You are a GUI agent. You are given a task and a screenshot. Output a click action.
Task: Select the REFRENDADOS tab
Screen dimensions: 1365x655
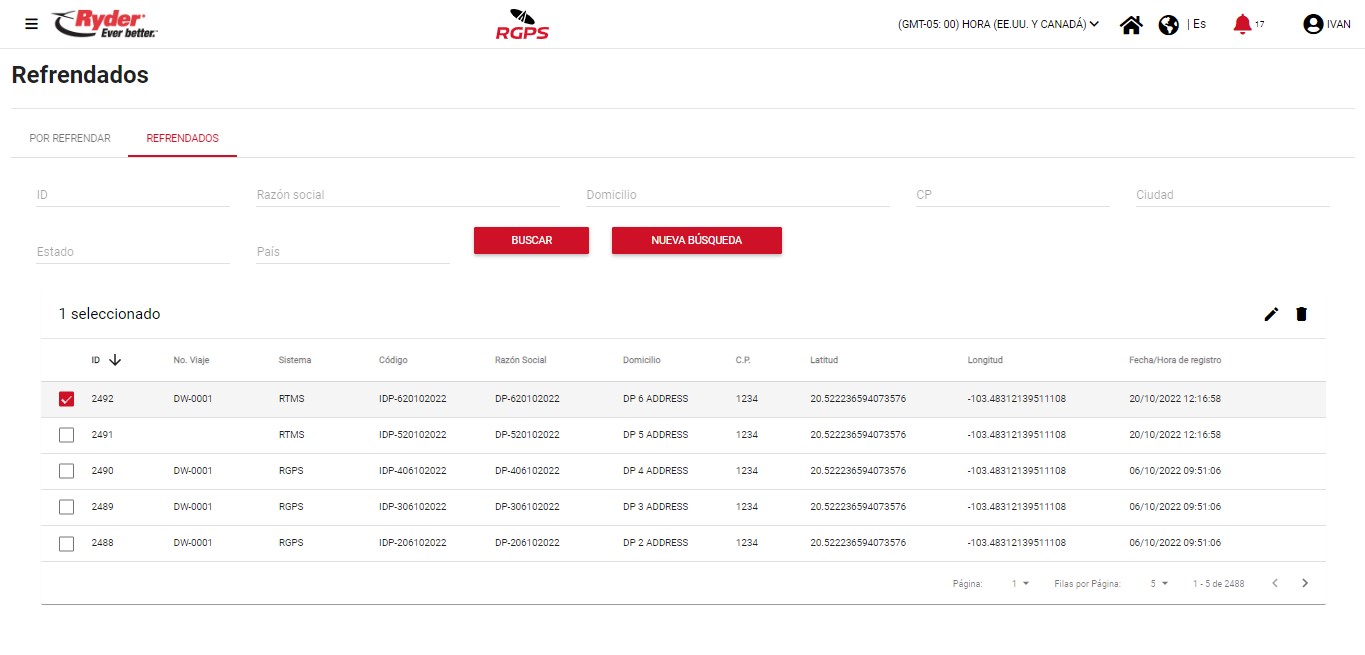click(182, 138)
